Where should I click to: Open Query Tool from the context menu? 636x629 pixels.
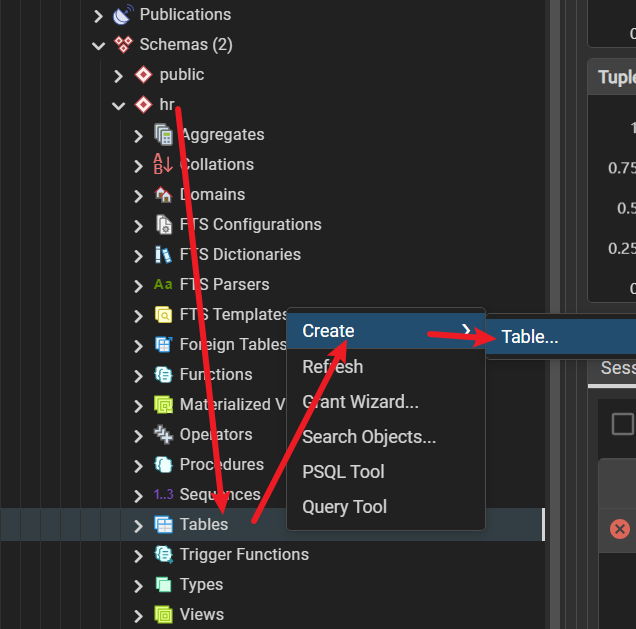tap(344, 507)
